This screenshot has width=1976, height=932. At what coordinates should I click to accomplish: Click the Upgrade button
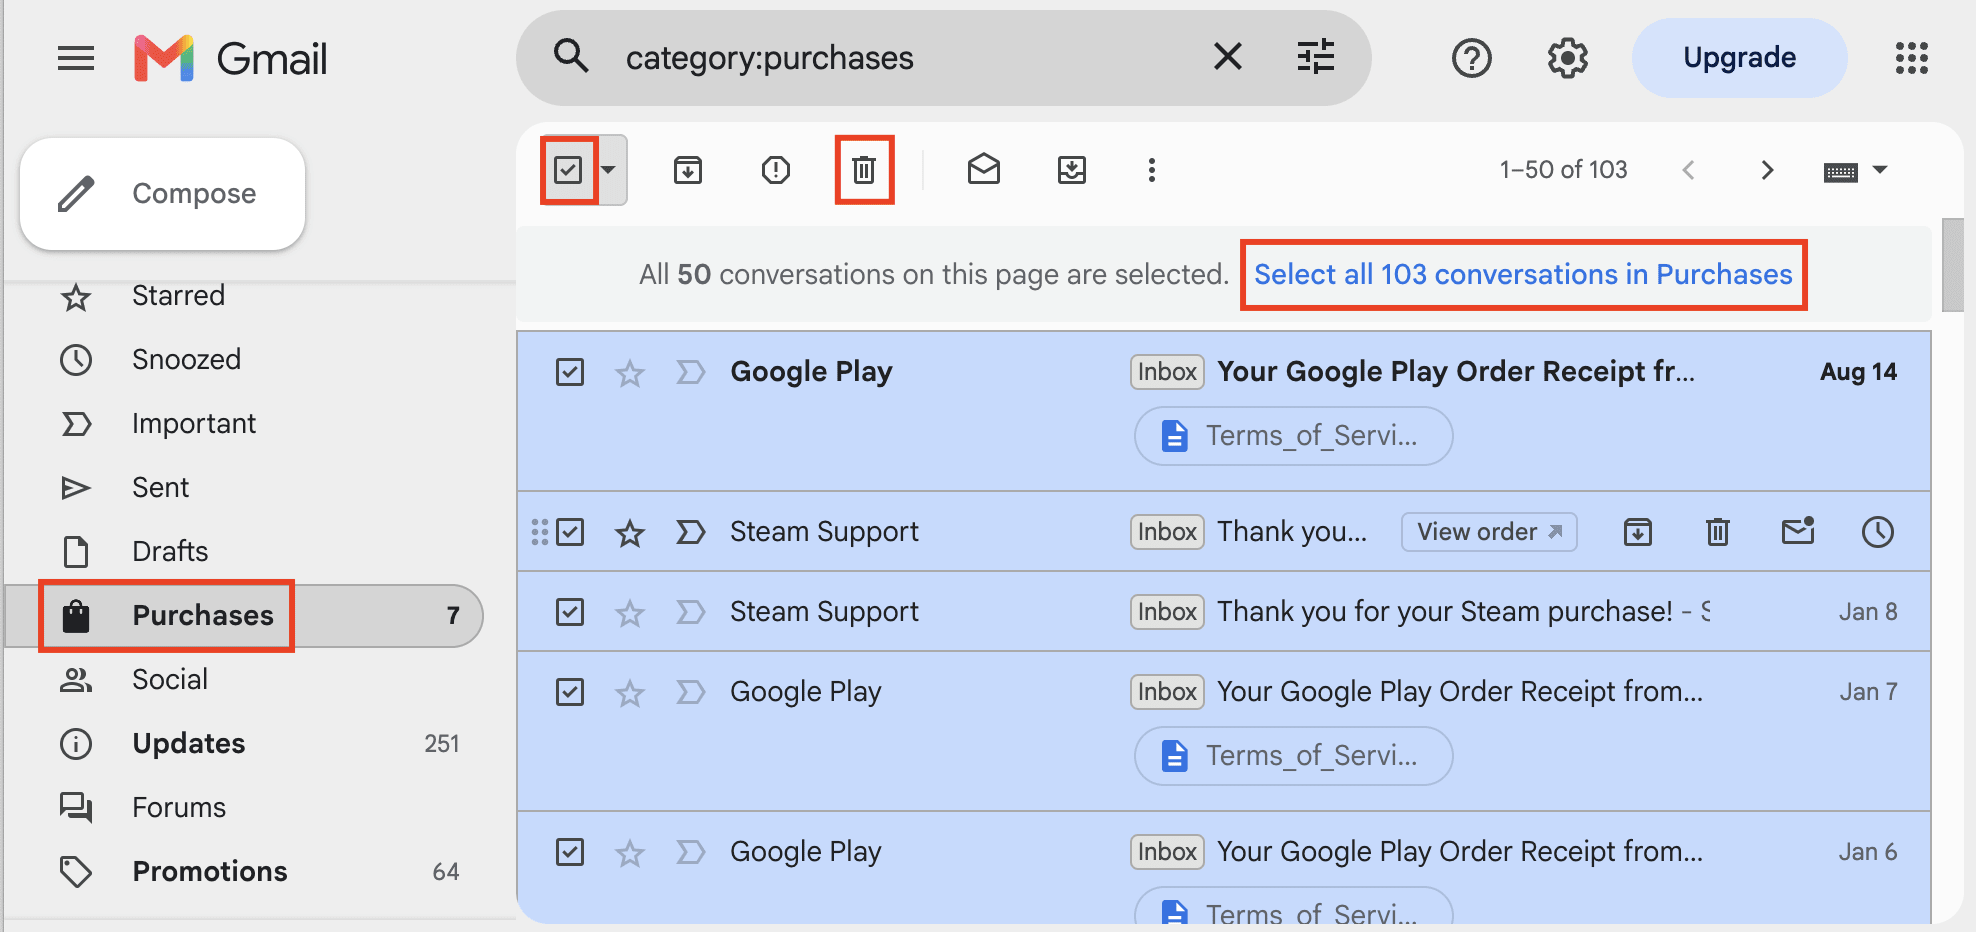point(1739,58)
